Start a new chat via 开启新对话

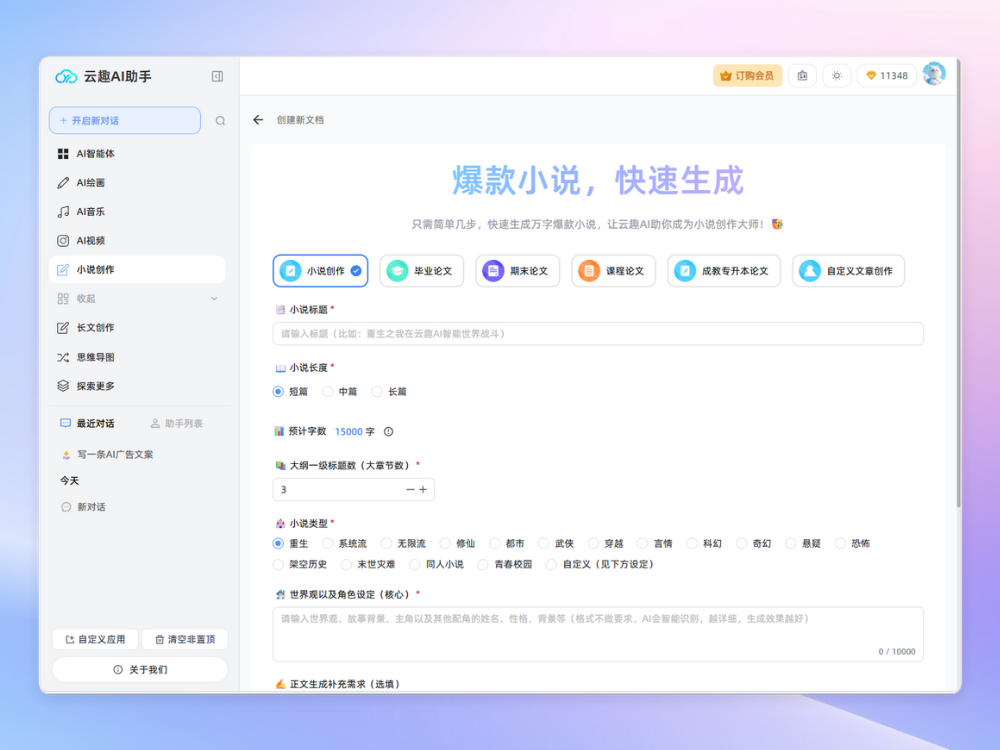coord(124,119)
